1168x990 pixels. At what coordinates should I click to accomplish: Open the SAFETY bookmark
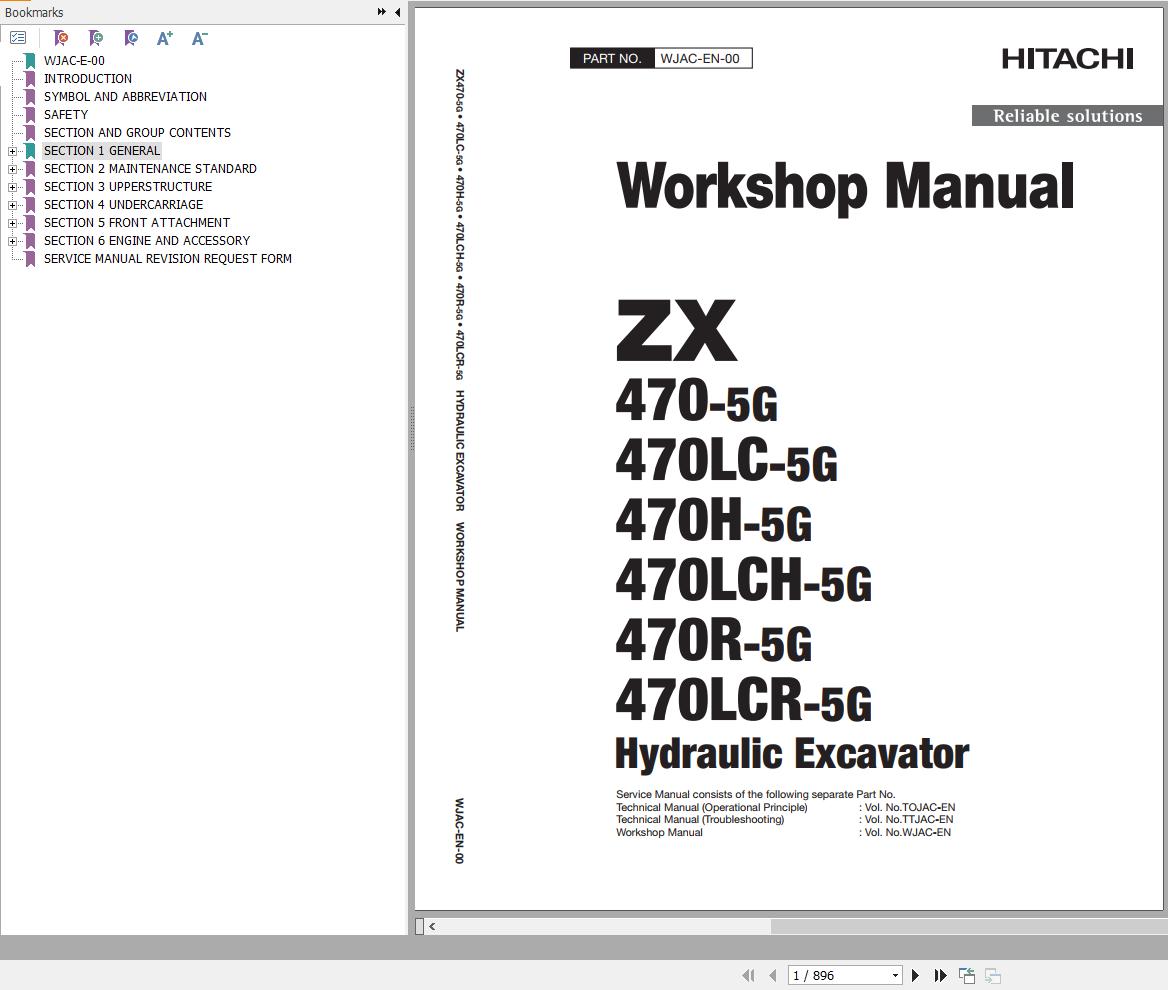(x=66, y=114)
